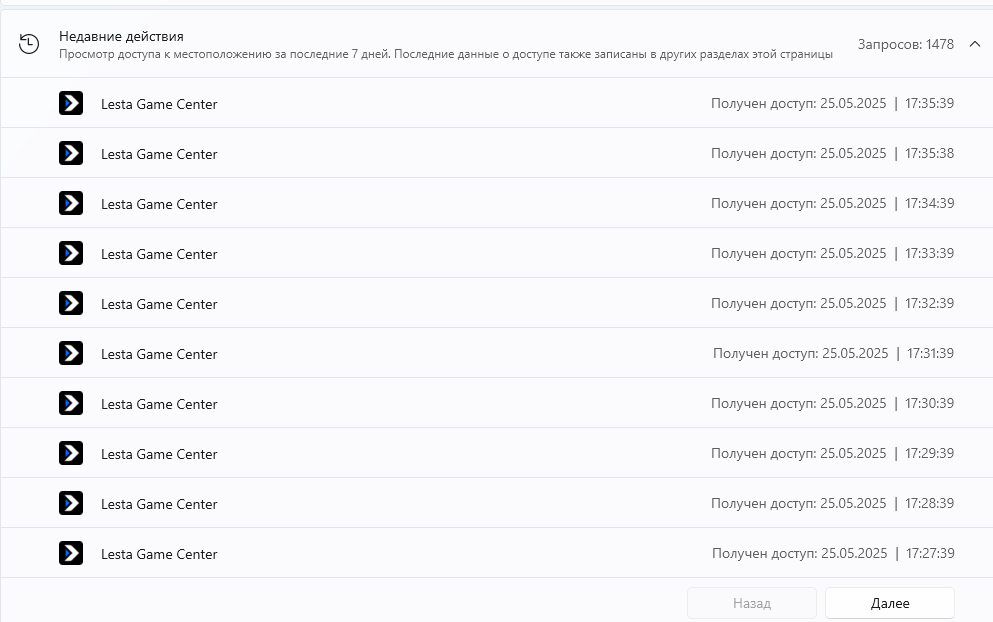Screen dimensions: 993x622
Task: Click Lesta Game Center icon at 17:33:39
Action: point(71,253)
